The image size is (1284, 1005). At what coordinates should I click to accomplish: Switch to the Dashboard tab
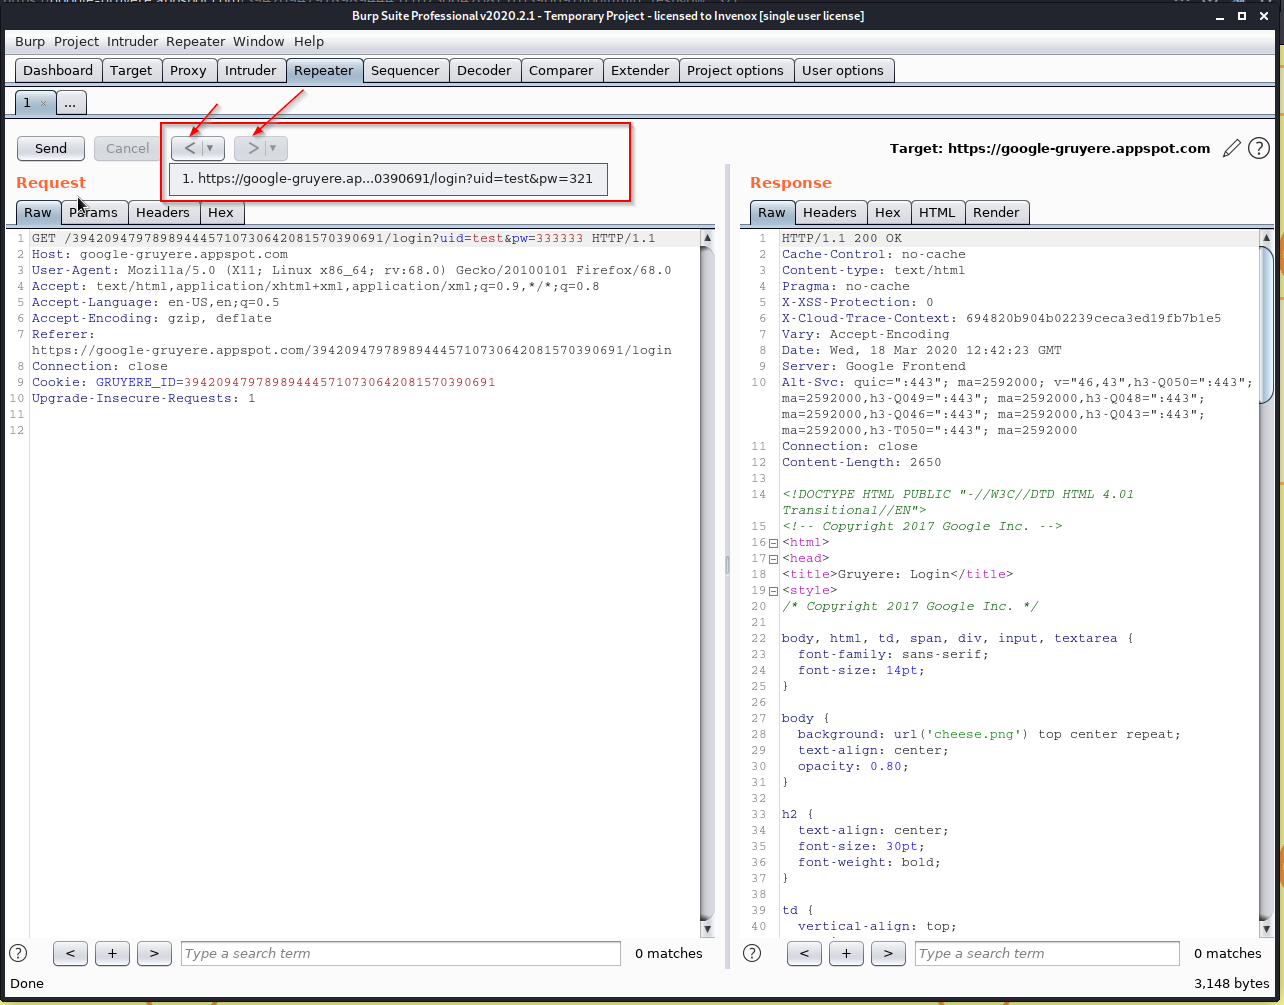(58, 70)
